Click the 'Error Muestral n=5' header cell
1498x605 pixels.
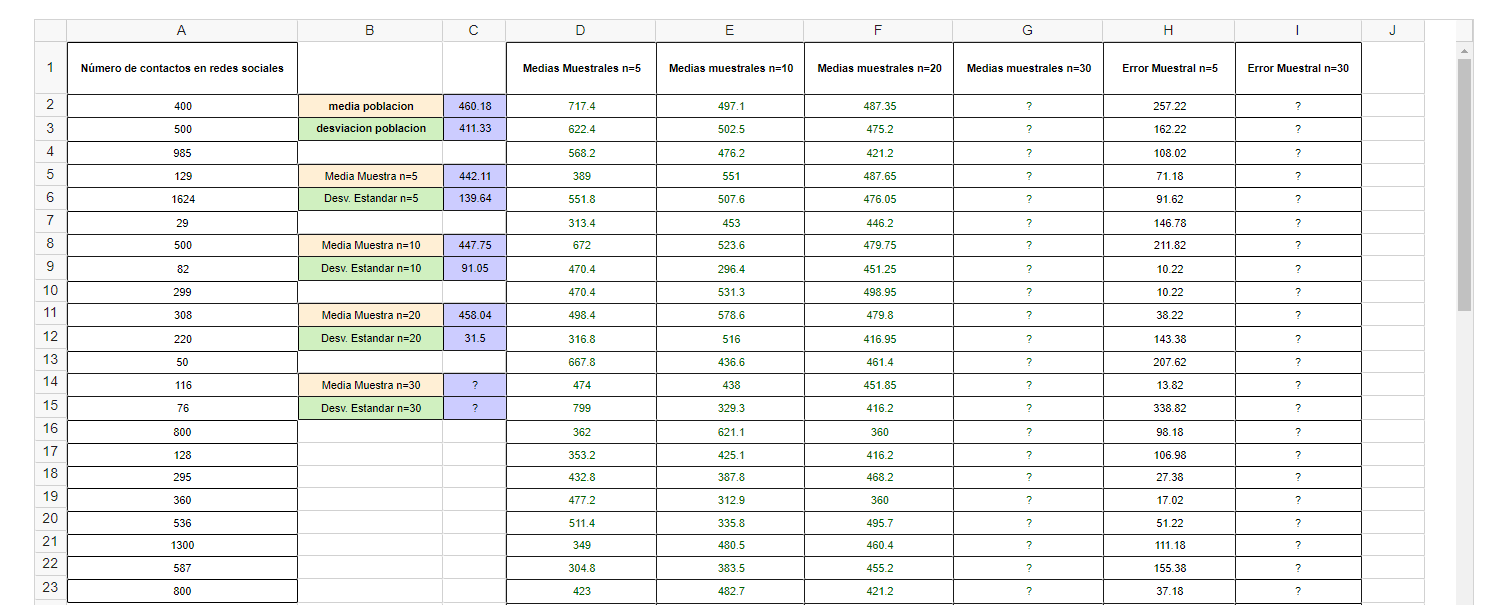click(x=1169, y=68)
